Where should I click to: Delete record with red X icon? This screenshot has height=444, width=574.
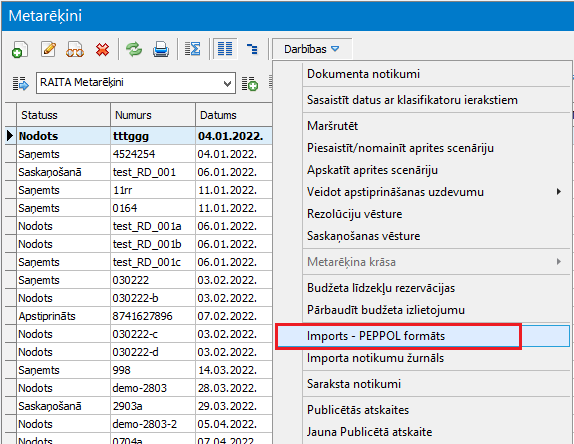point(102,49)
